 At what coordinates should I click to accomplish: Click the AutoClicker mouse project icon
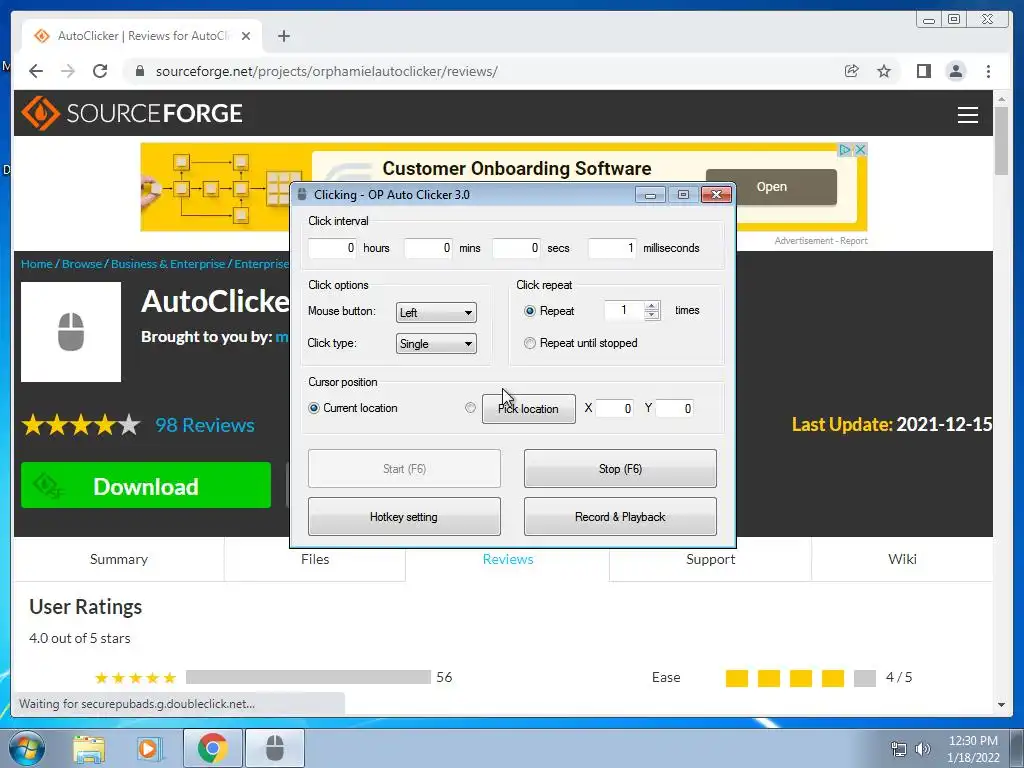point(71,332)
